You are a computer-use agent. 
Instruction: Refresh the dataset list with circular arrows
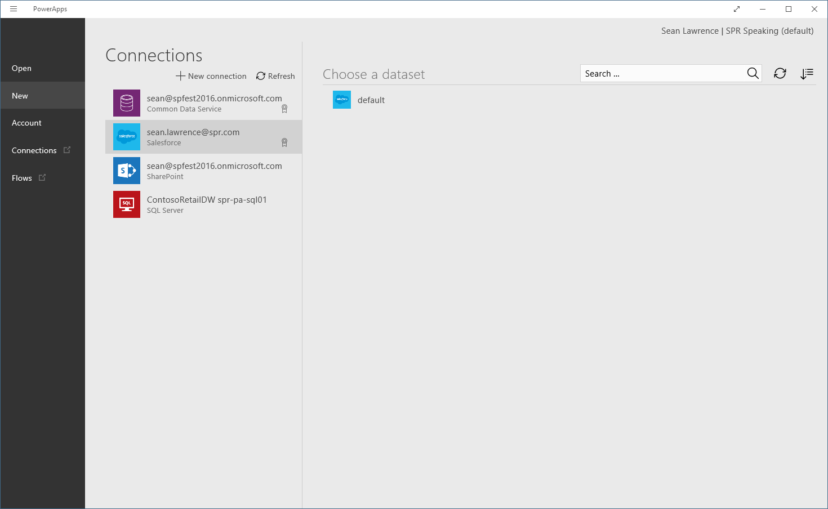tap(780, 74)
